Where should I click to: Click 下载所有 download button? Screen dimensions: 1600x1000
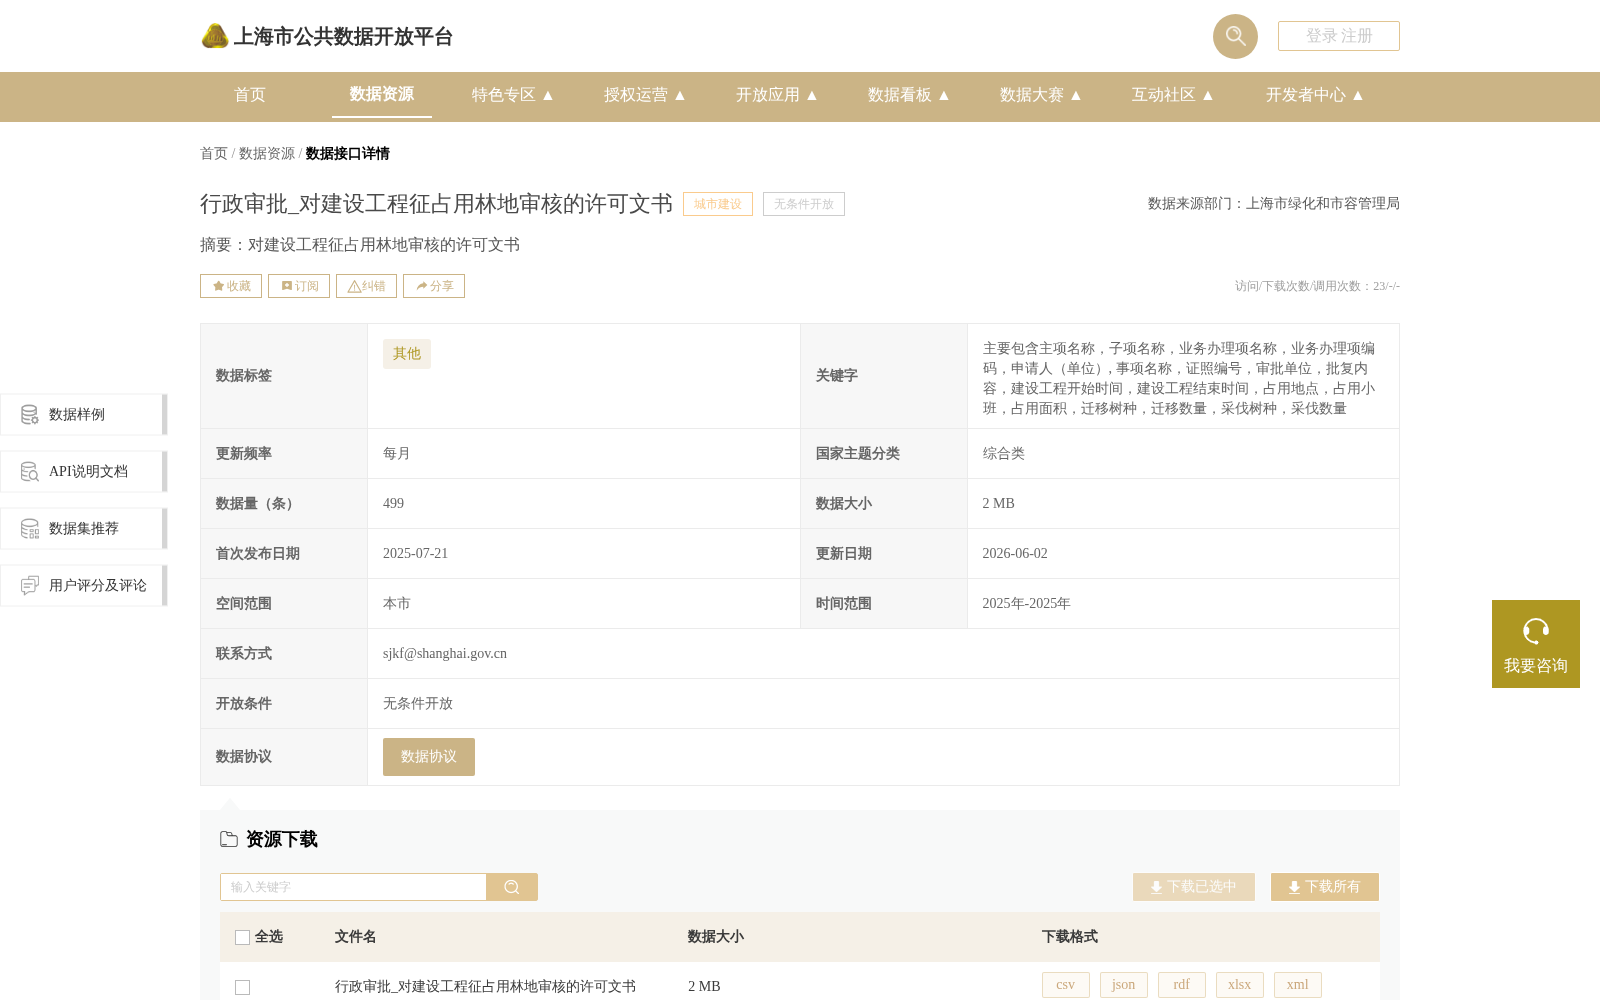click(x=1325, y=887)
